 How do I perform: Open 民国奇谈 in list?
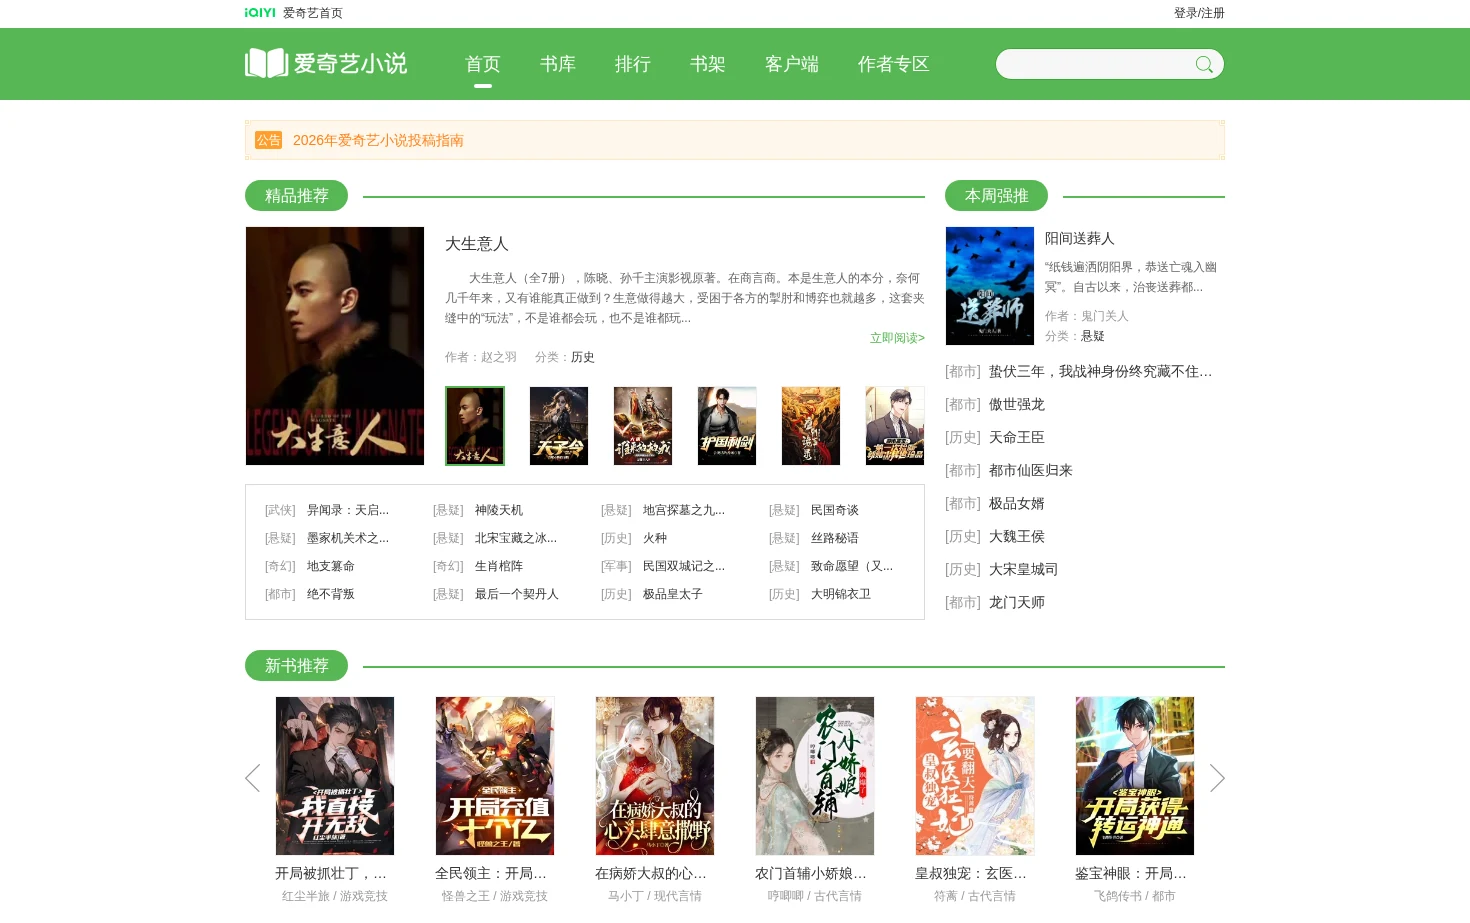click(x=835, y=510)
